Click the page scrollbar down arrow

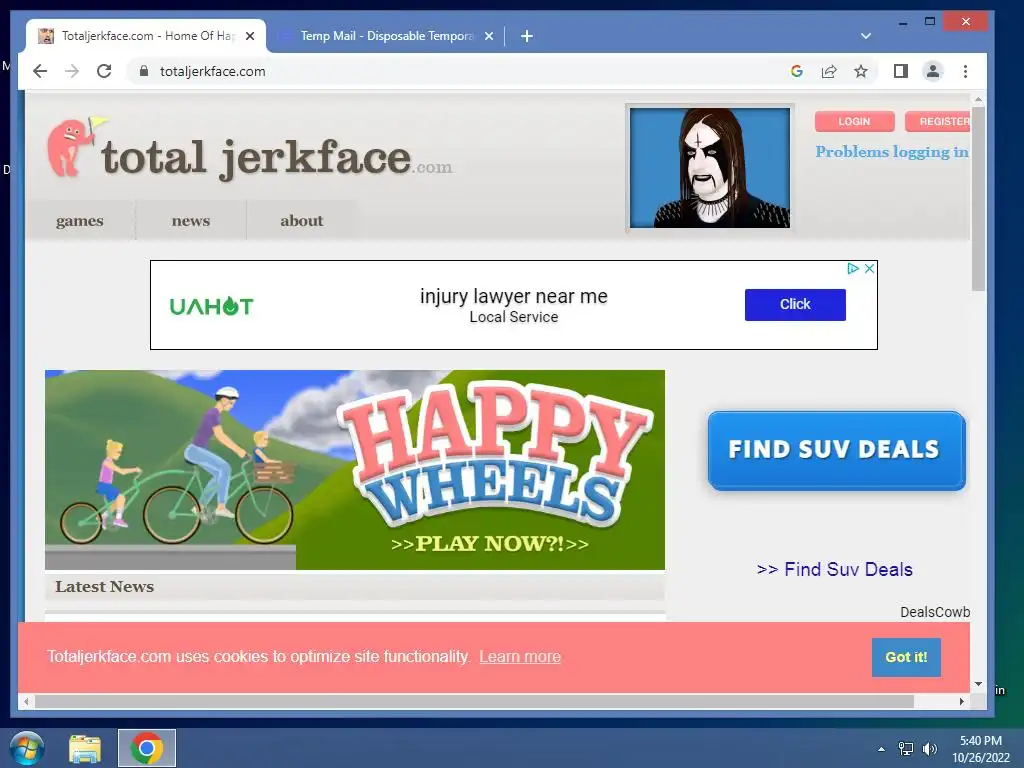pos(978,684)
